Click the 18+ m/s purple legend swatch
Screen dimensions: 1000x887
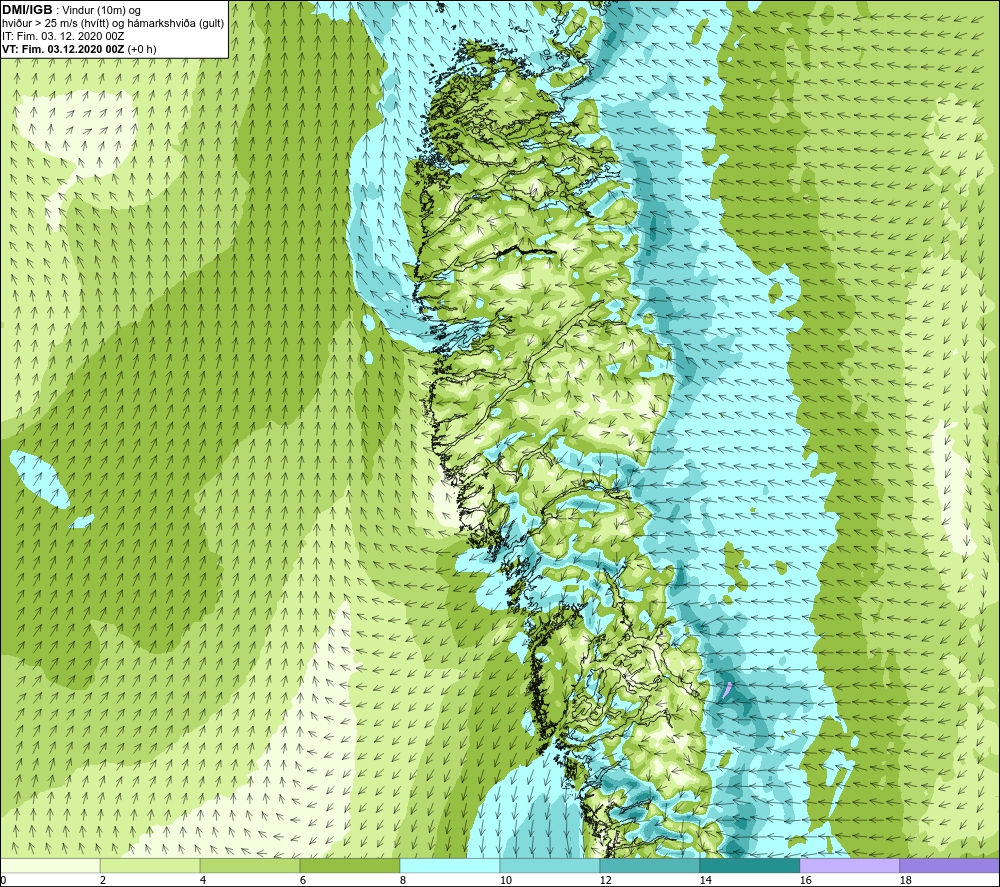click(950, 865)
